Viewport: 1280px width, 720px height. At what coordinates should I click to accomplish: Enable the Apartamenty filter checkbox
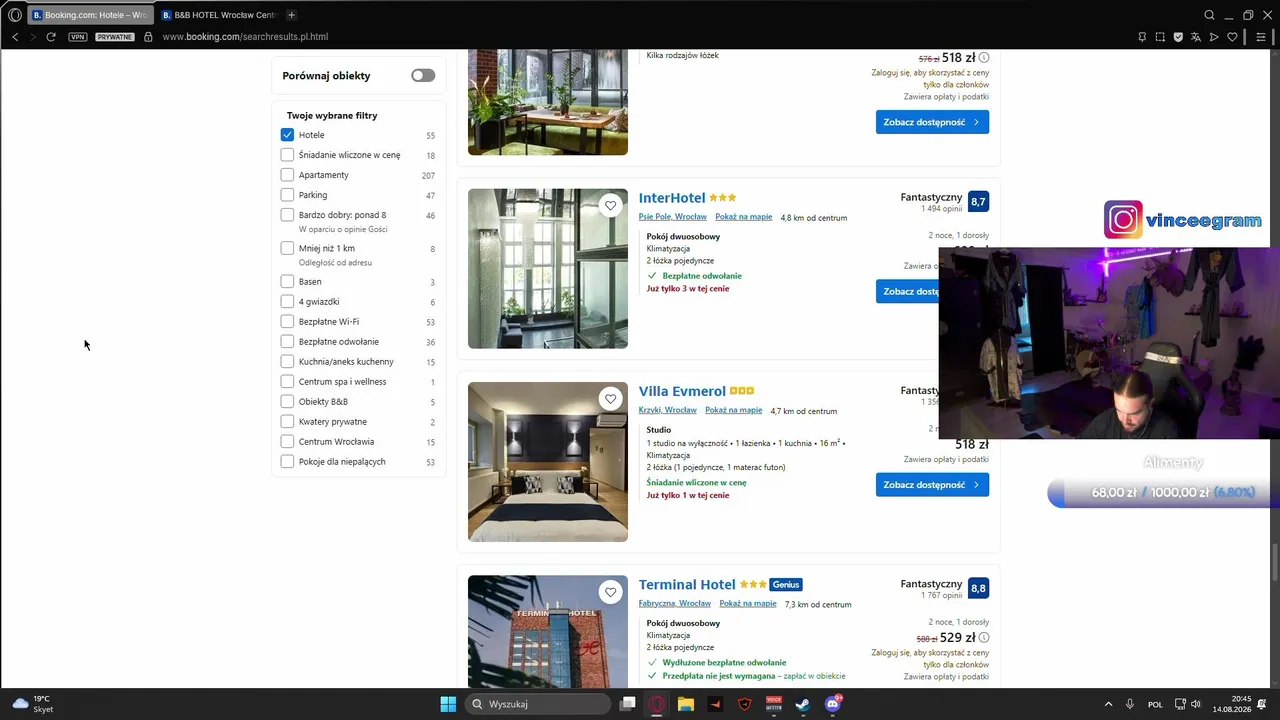(x=287, y=175)
